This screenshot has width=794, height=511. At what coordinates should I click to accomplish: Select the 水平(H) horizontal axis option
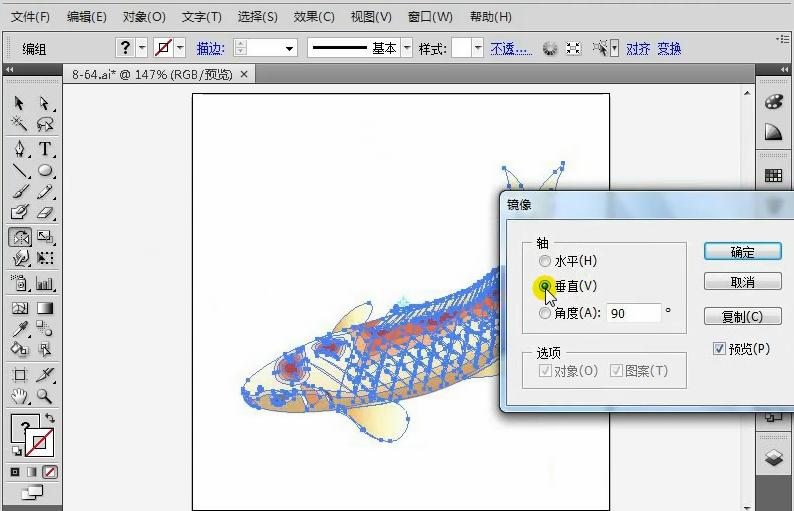pyautogui.click(x=545, y=261)
